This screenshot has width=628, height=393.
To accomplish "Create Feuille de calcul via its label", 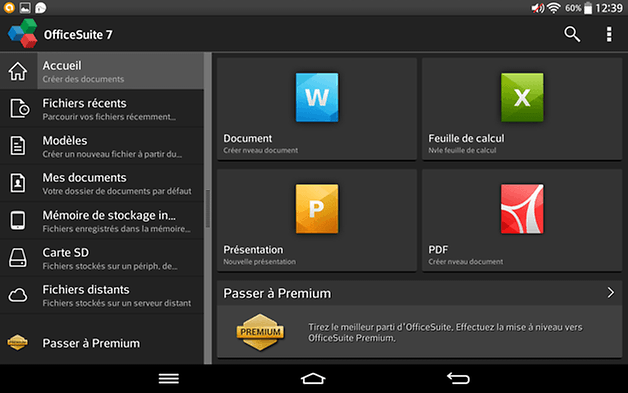I will click(466, 139).
